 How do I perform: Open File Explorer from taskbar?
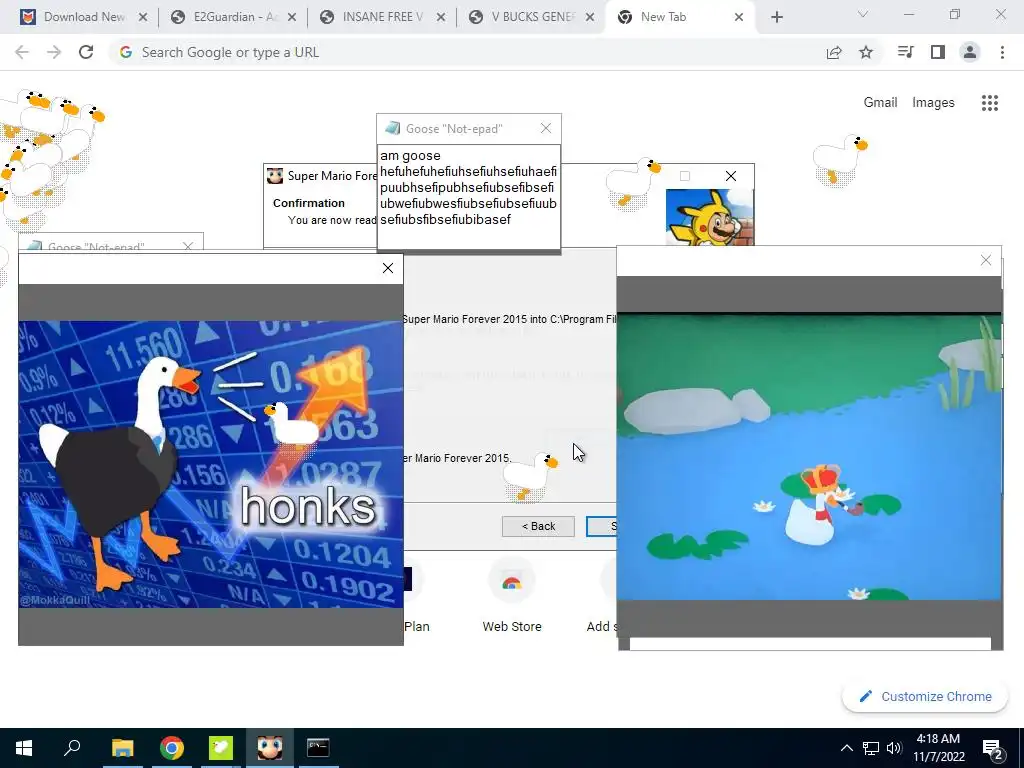pyautogui.click(x=122, y=748)
